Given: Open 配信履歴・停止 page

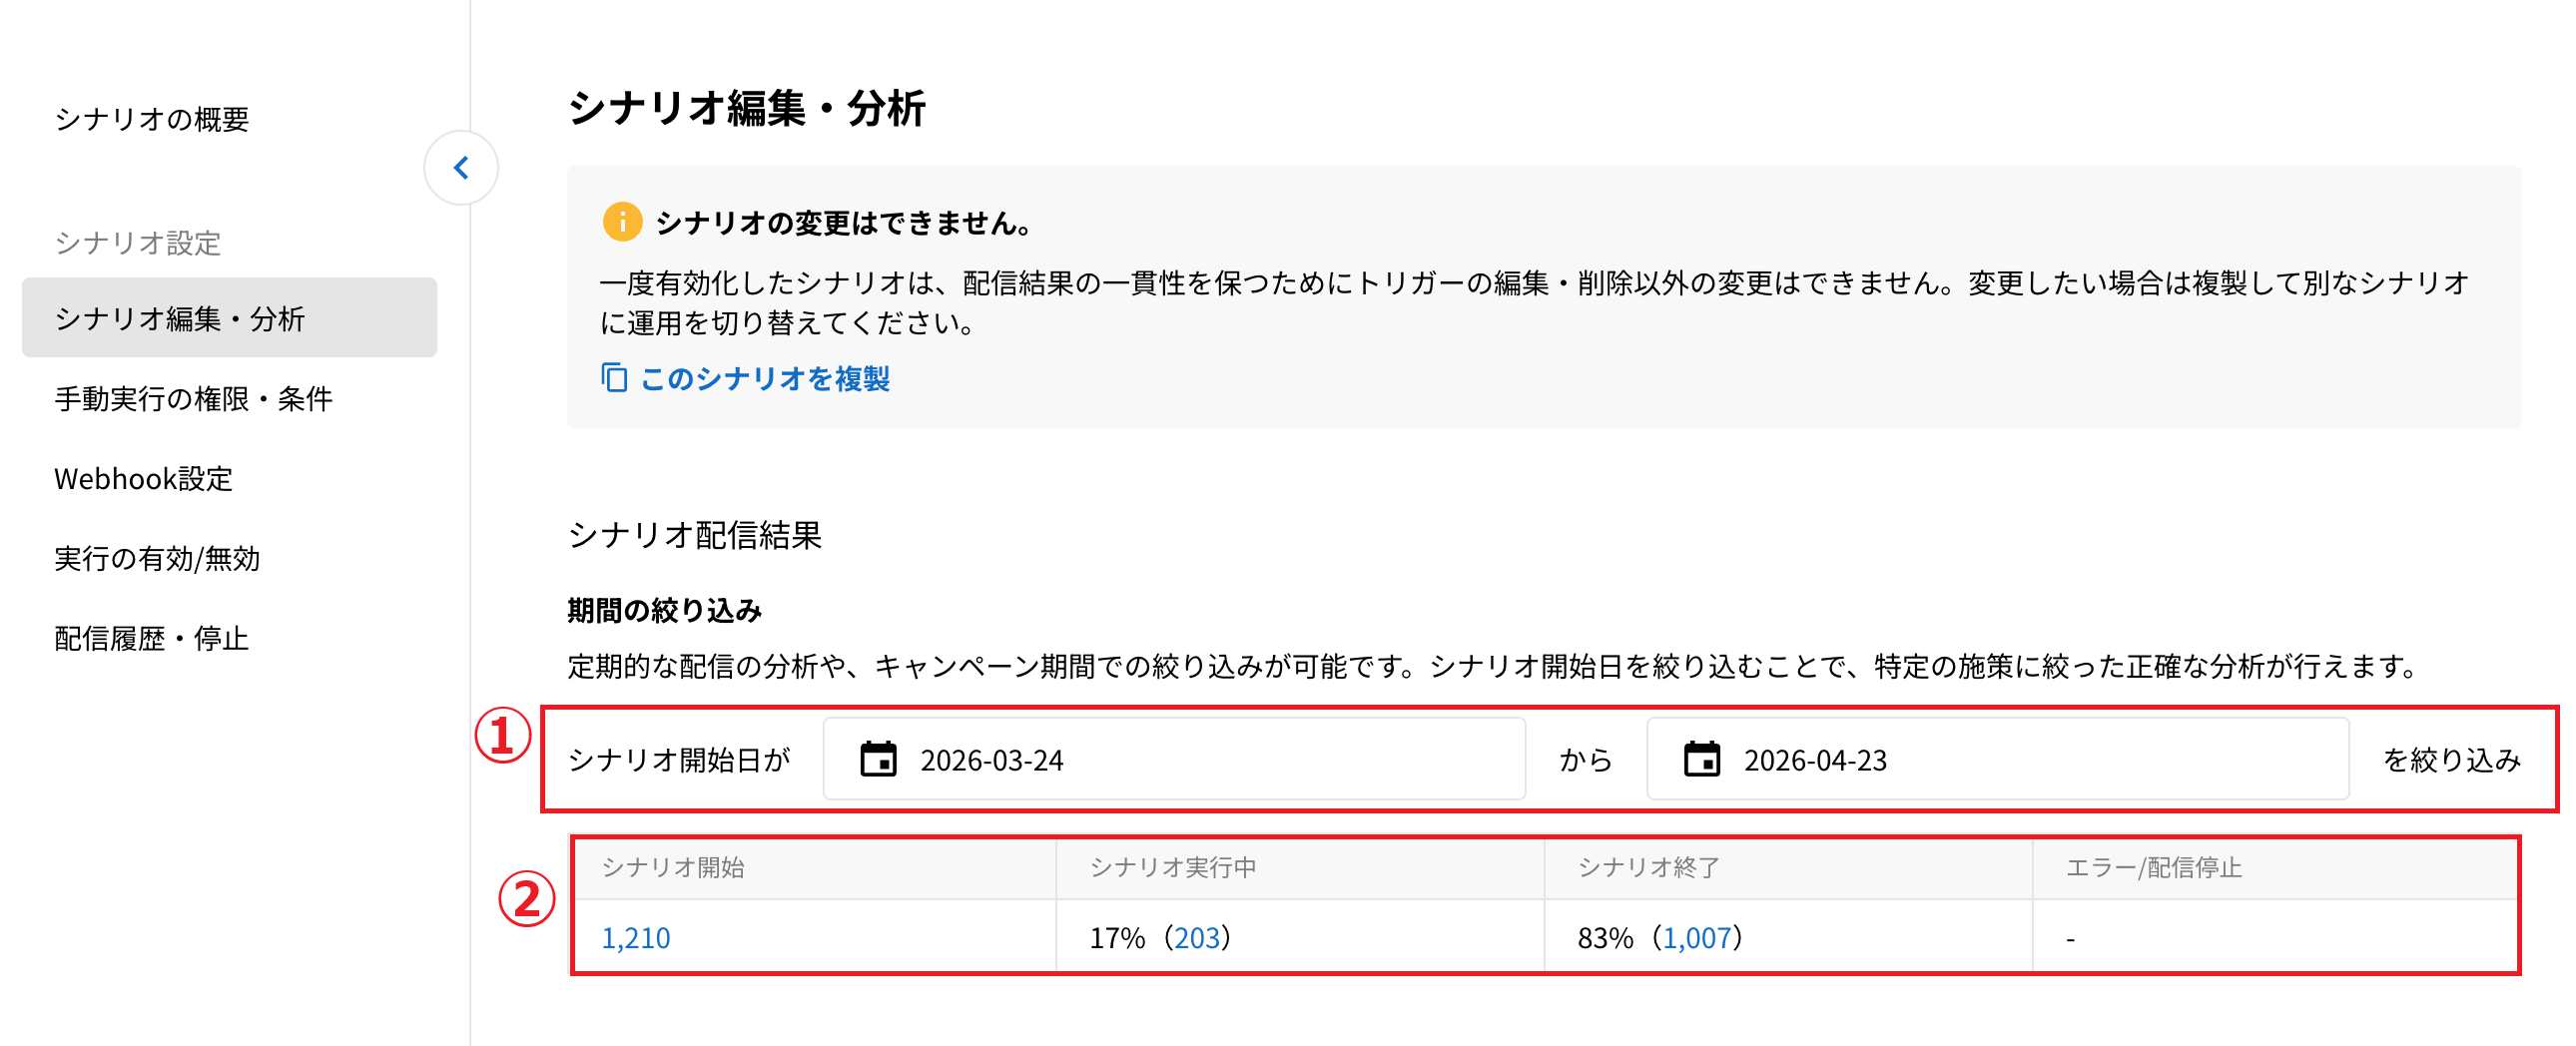Looking at the screenshot, I should point(152,638).
